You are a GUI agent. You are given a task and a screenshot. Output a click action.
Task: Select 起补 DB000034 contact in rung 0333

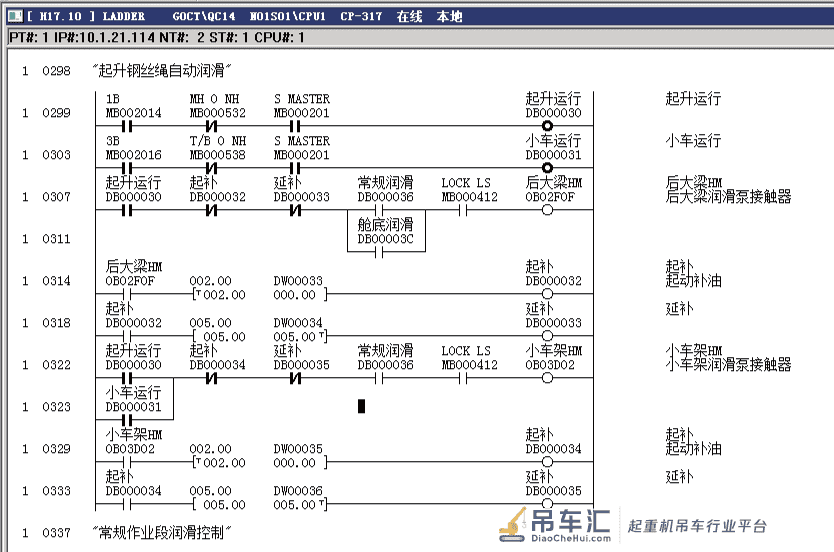tap(127, 504)
